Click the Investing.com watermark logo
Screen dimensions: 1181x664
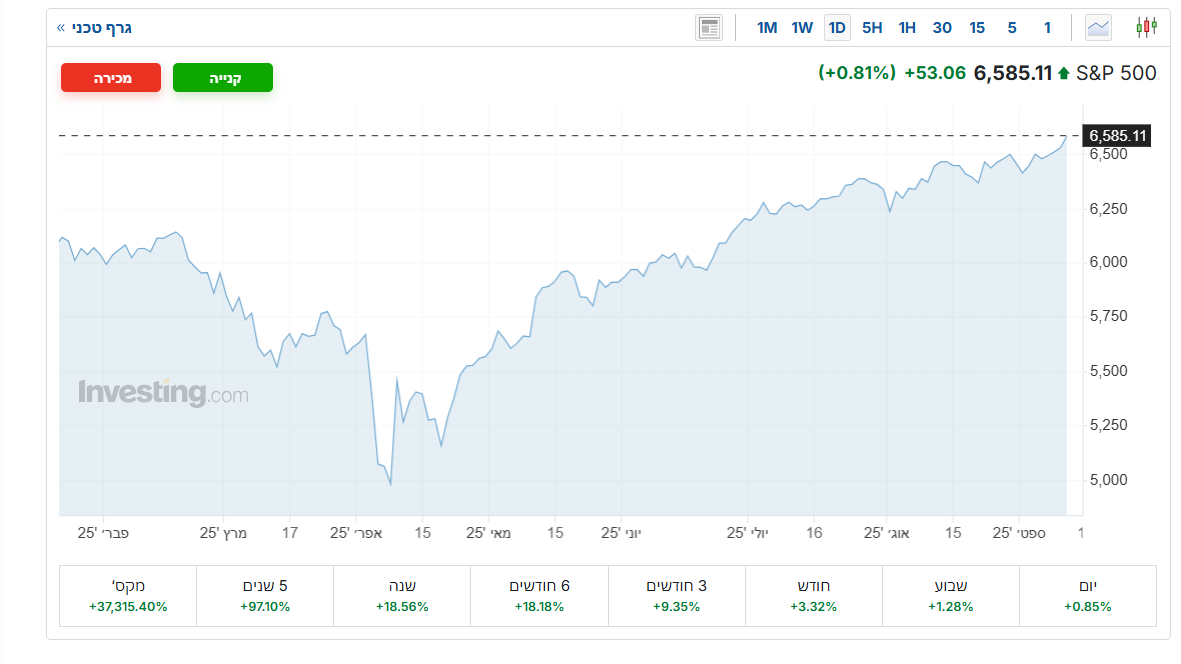163,393
